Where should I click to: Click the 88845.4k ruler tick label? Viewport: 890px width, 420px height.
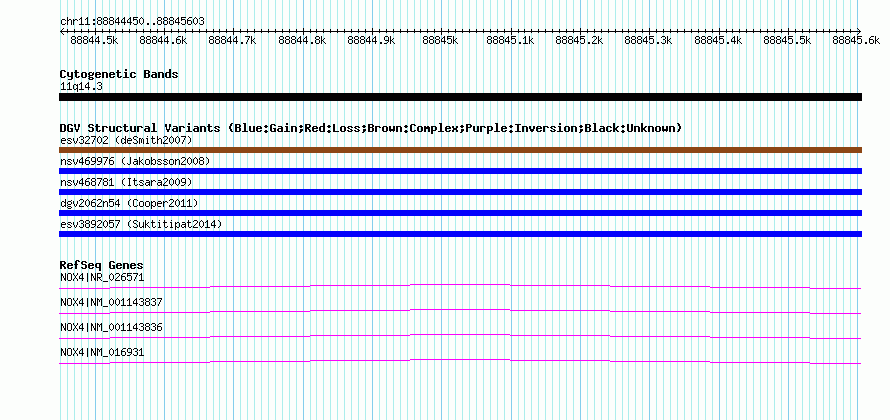(719, 40)
